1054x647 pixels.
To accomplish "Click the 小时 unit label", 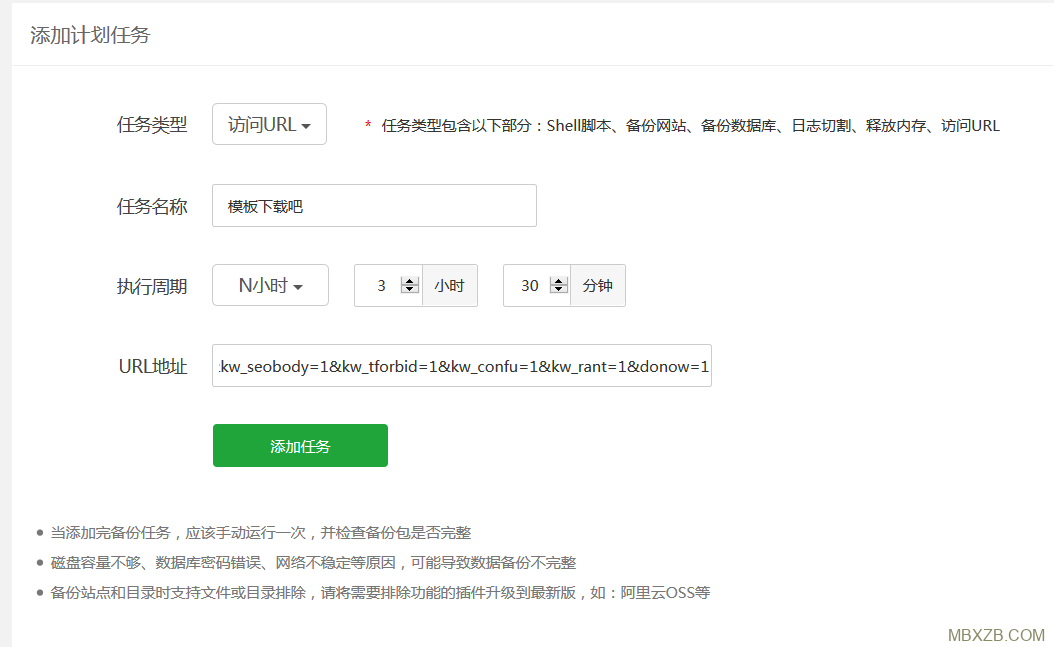I will [450, 286].
